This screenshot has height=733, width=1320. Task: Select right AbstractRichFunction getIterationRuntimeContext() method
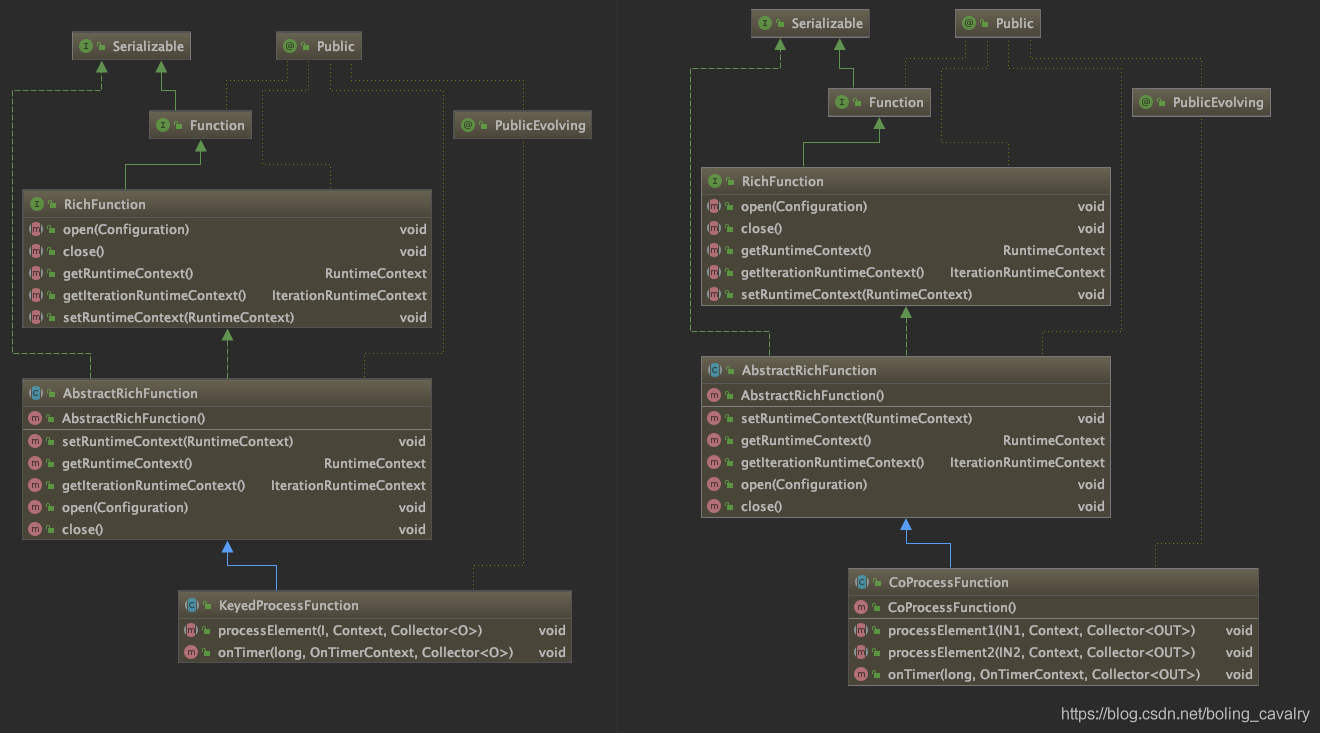[x=832, y=462]
